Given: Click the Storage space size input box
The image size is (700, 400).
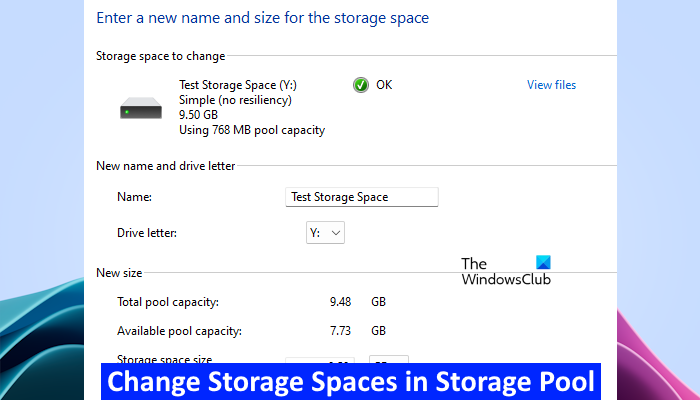Looking at the screenshot, I should point(325,361).
